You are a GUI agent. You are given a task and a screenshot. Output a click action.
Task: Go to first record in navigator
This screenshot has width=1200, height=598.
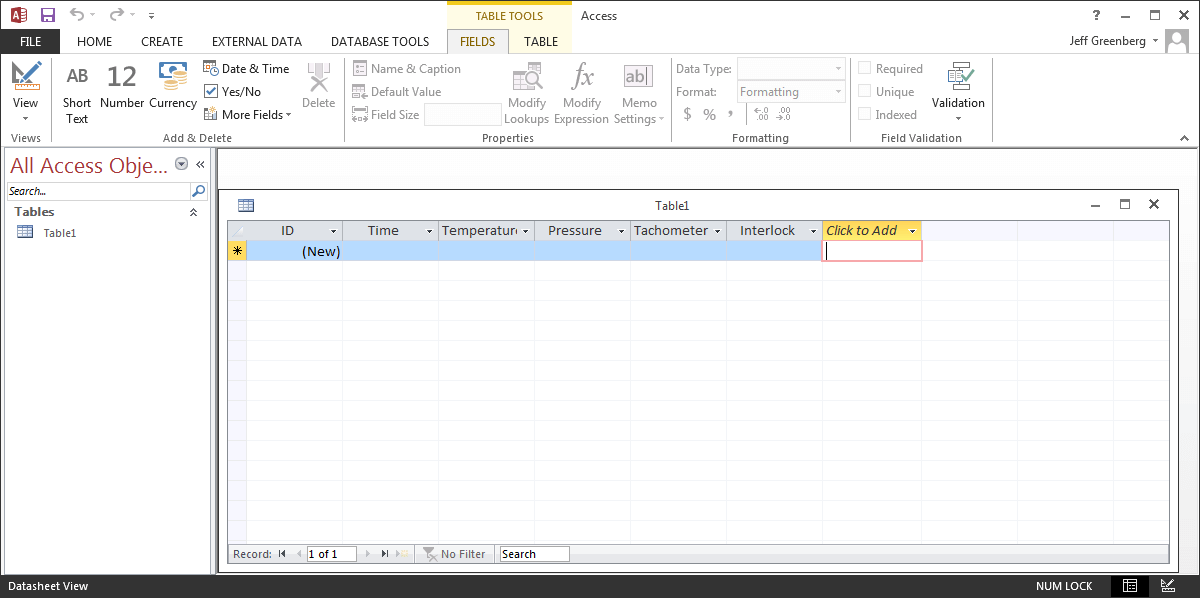tap(282, 554)
